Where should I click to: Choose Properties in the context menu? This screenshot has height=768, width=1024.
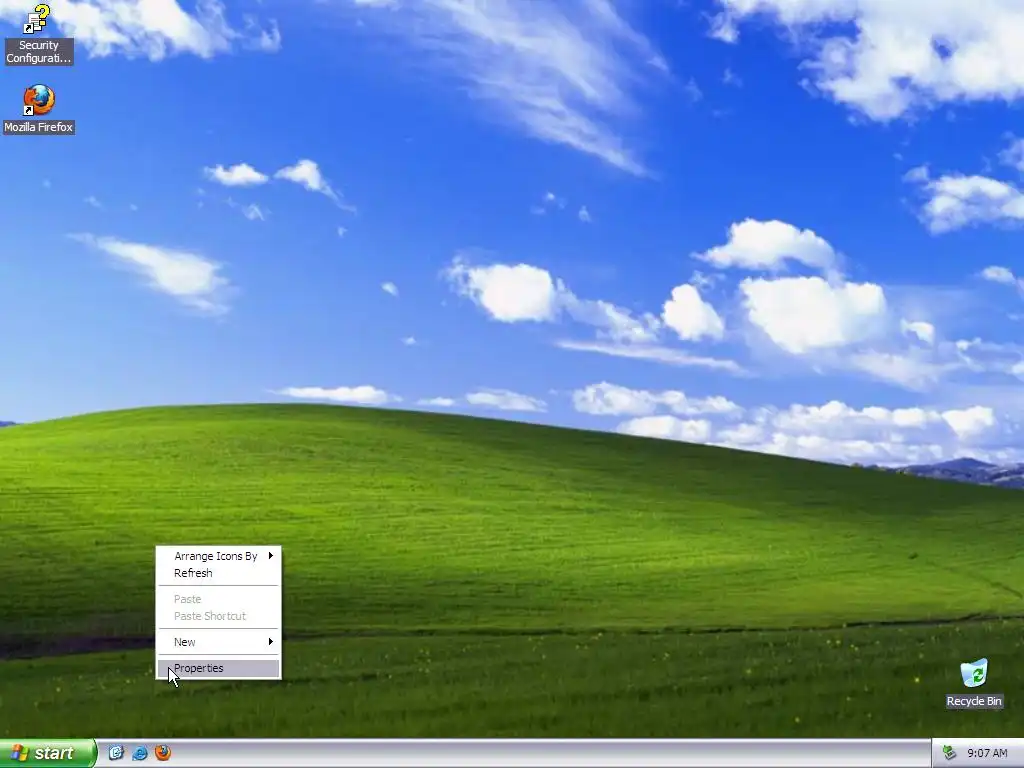coord(218,668)
